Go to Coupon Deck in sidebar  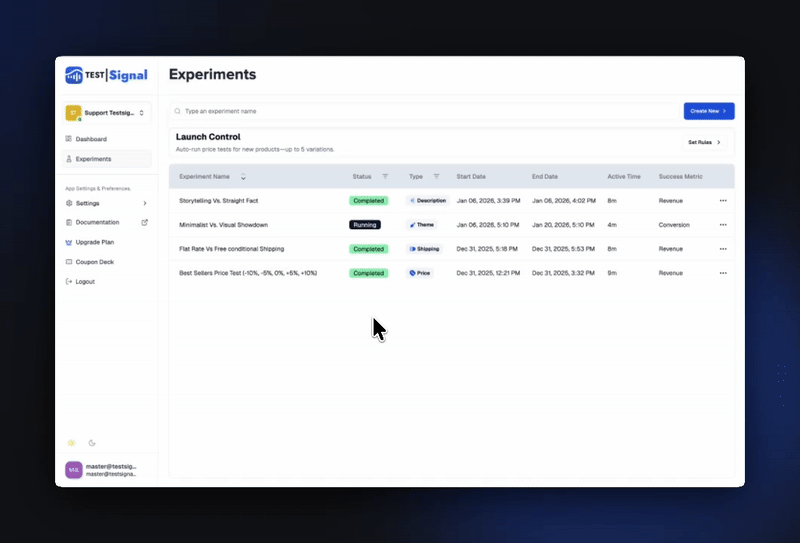click(94, 262)
